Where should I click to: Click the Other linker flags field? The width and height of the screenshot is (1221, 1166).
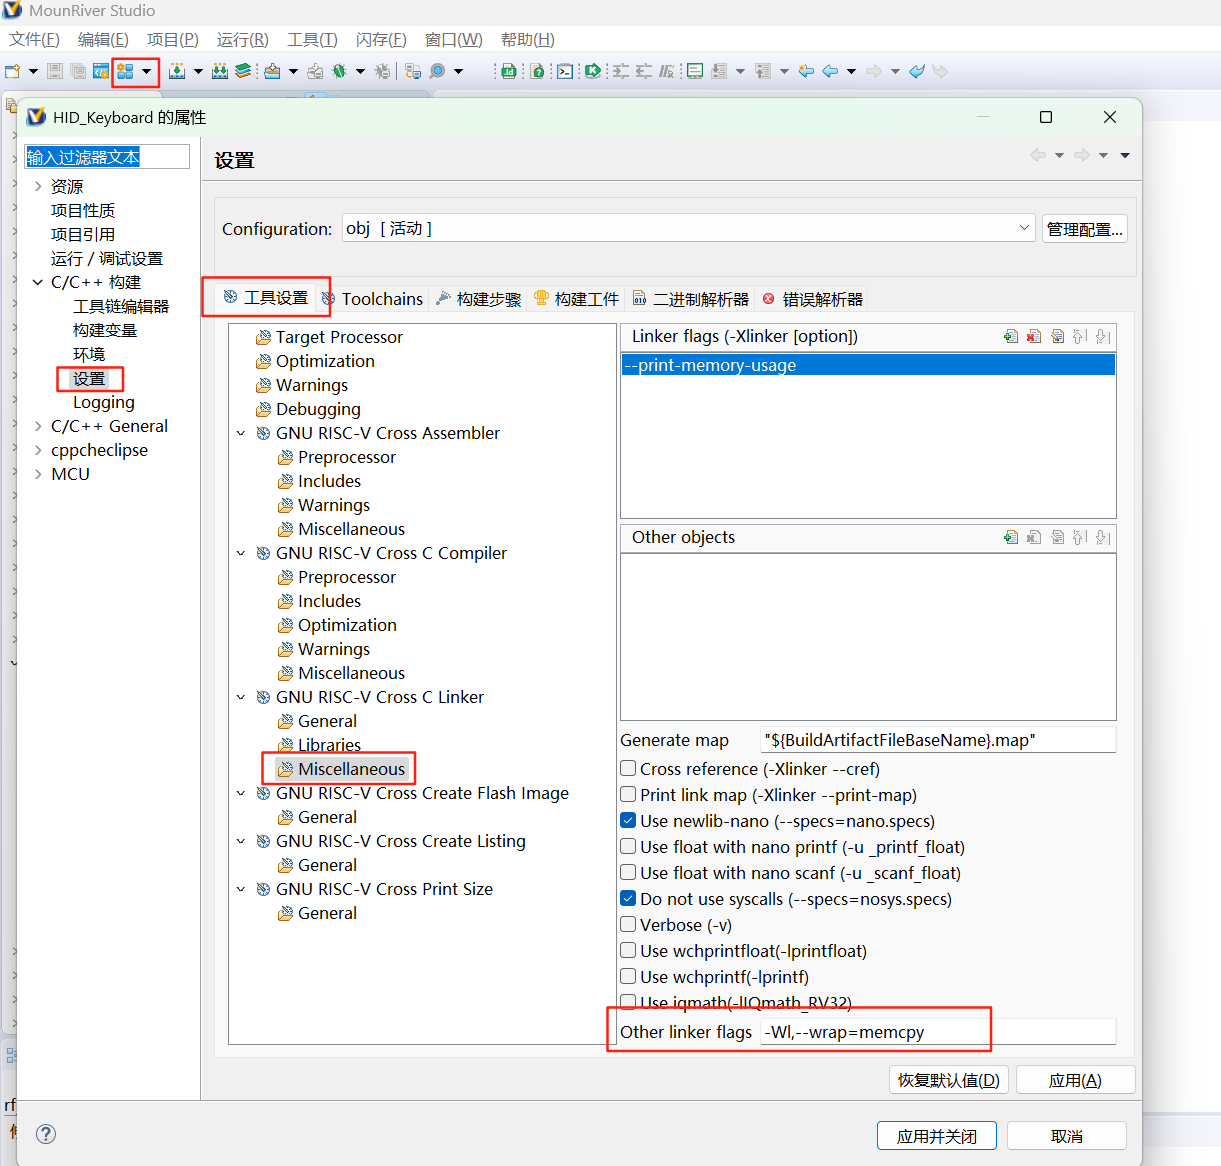coord(937,1032)
